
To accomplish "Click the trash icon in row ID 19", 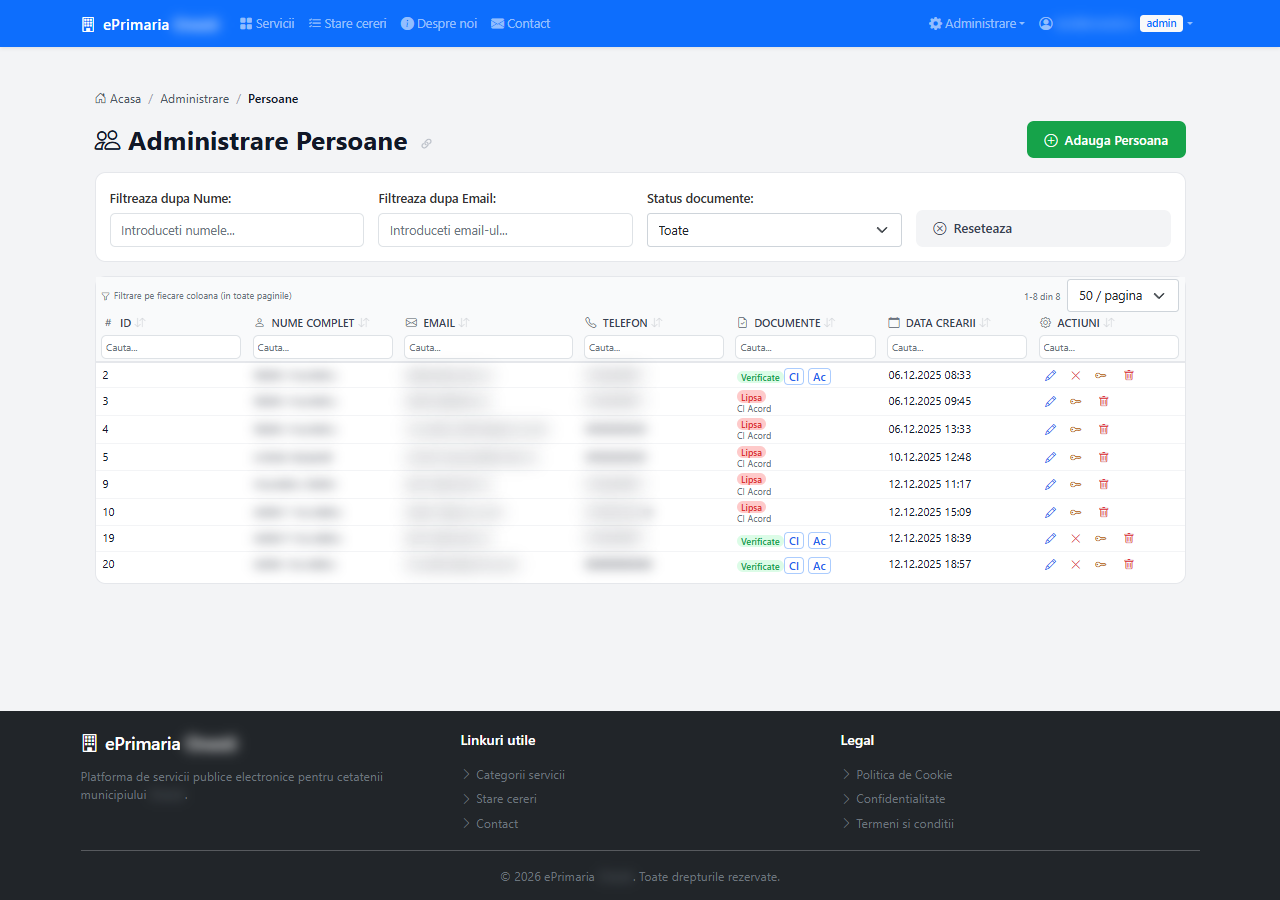I will [1129, 538].
